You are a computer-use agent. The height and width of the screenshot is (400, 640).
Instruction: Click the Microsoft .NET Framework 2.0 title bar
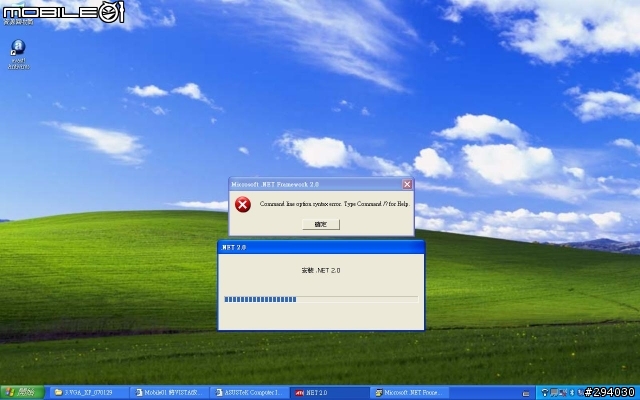coord(321,184)
